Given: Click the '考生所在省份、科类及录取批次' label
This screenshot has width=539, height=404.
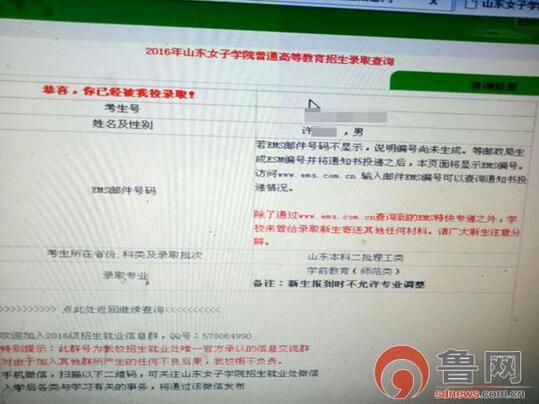Looking at the screenshot, I should (x=124, y=254).
